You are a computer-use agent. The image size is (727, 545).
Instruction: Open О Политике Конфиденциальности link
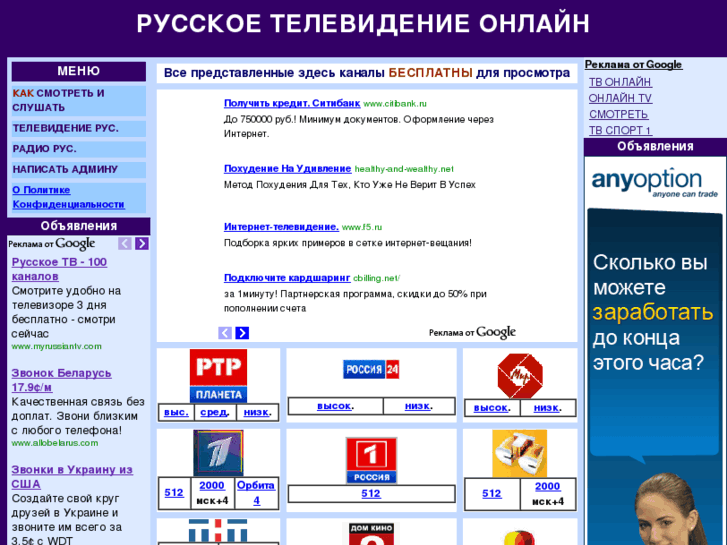click(x=69, y=197)
